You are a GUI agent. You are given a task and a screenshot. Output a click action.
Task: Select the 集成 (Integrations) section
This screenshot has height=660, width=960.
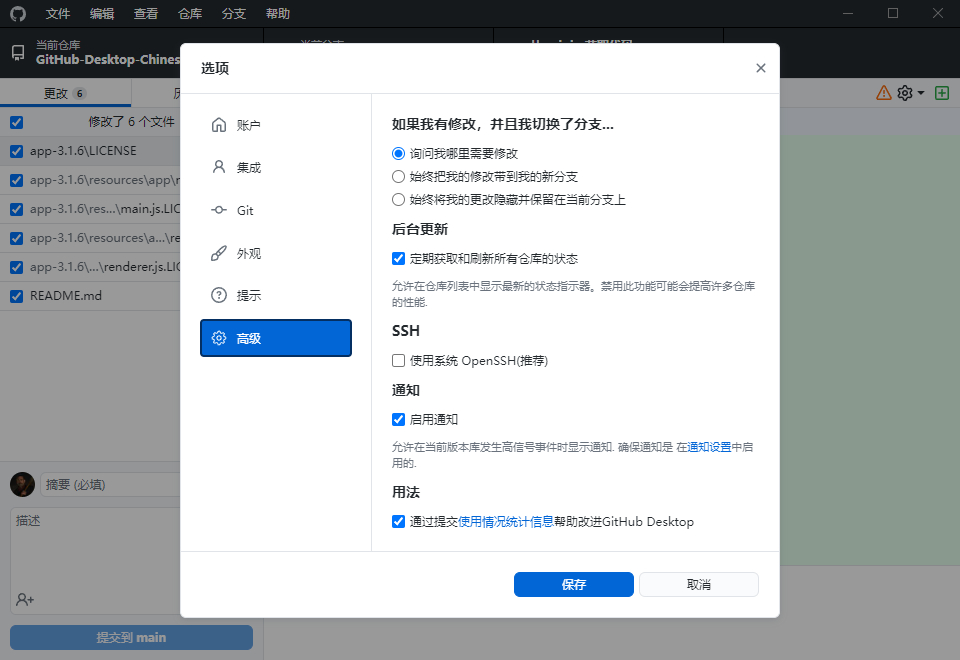pyautogui.click(x=276, y=168)
